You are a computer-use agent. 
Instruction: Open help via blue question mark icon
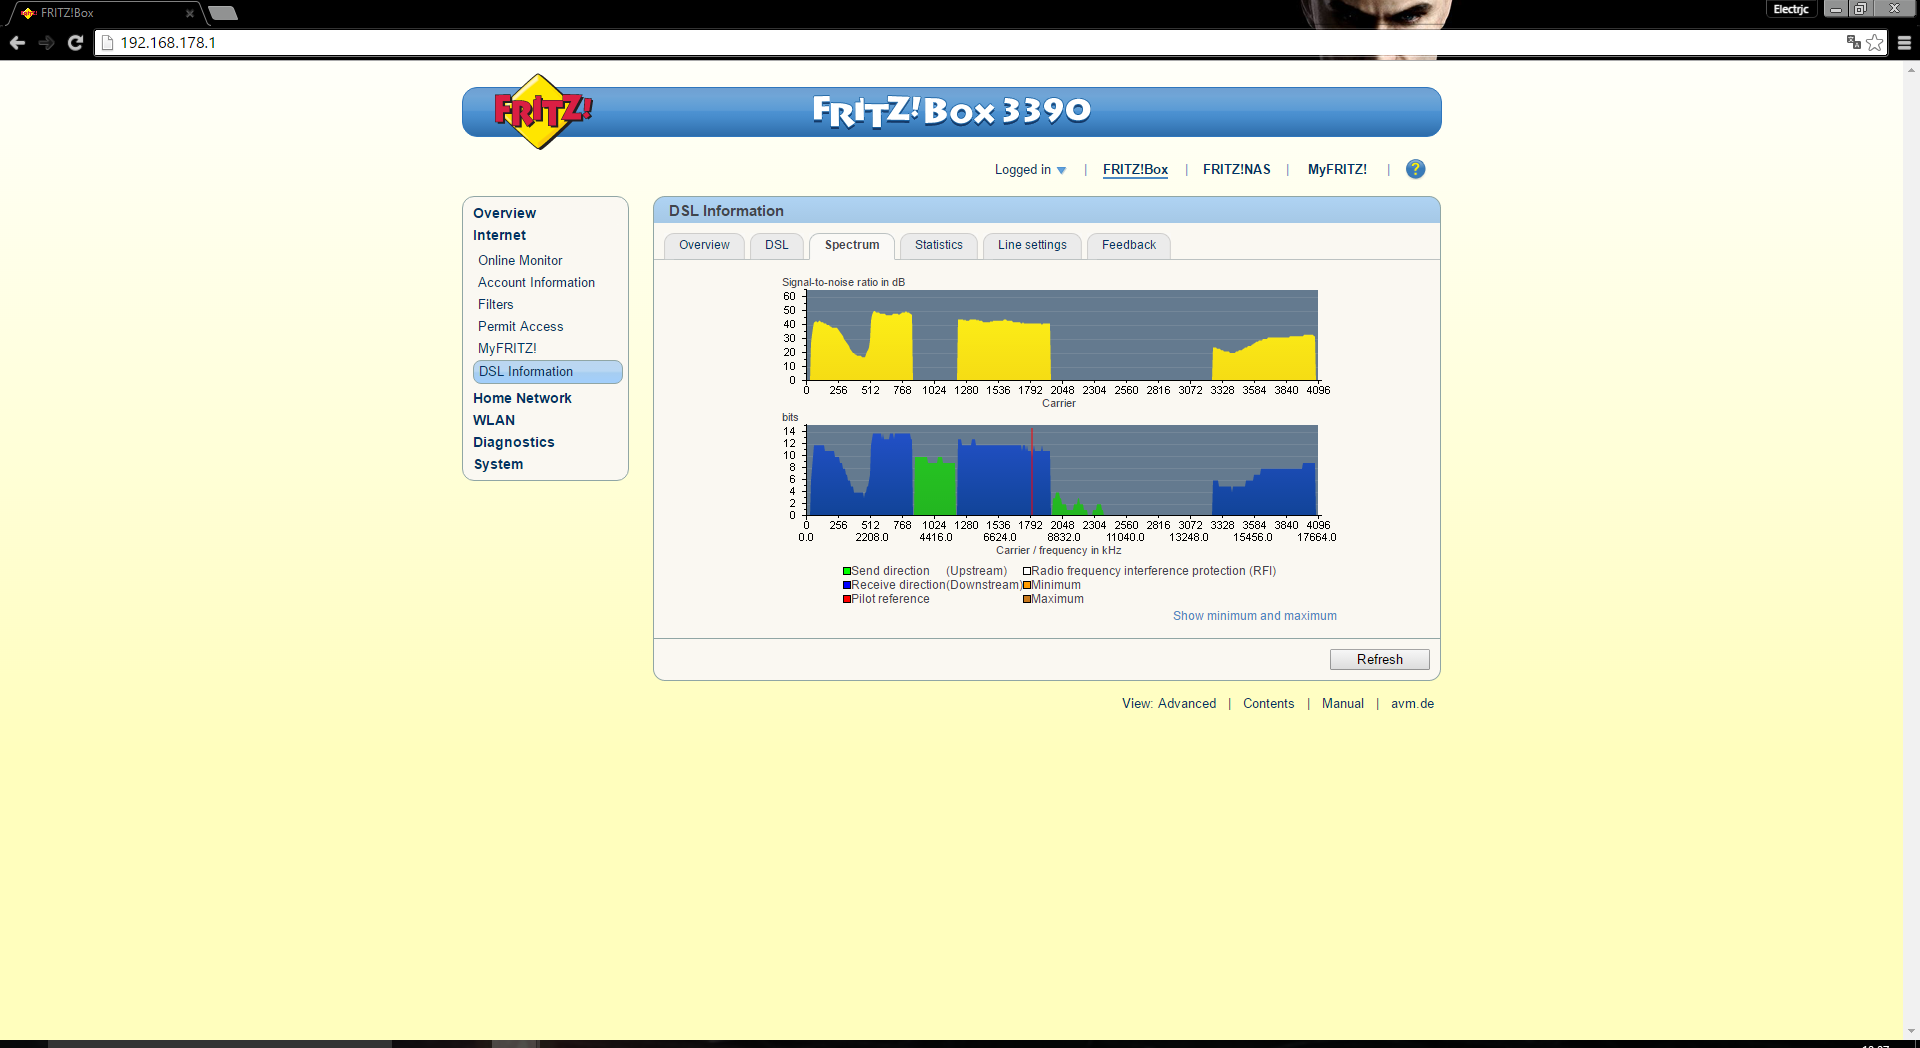[x=1415, y=169]
